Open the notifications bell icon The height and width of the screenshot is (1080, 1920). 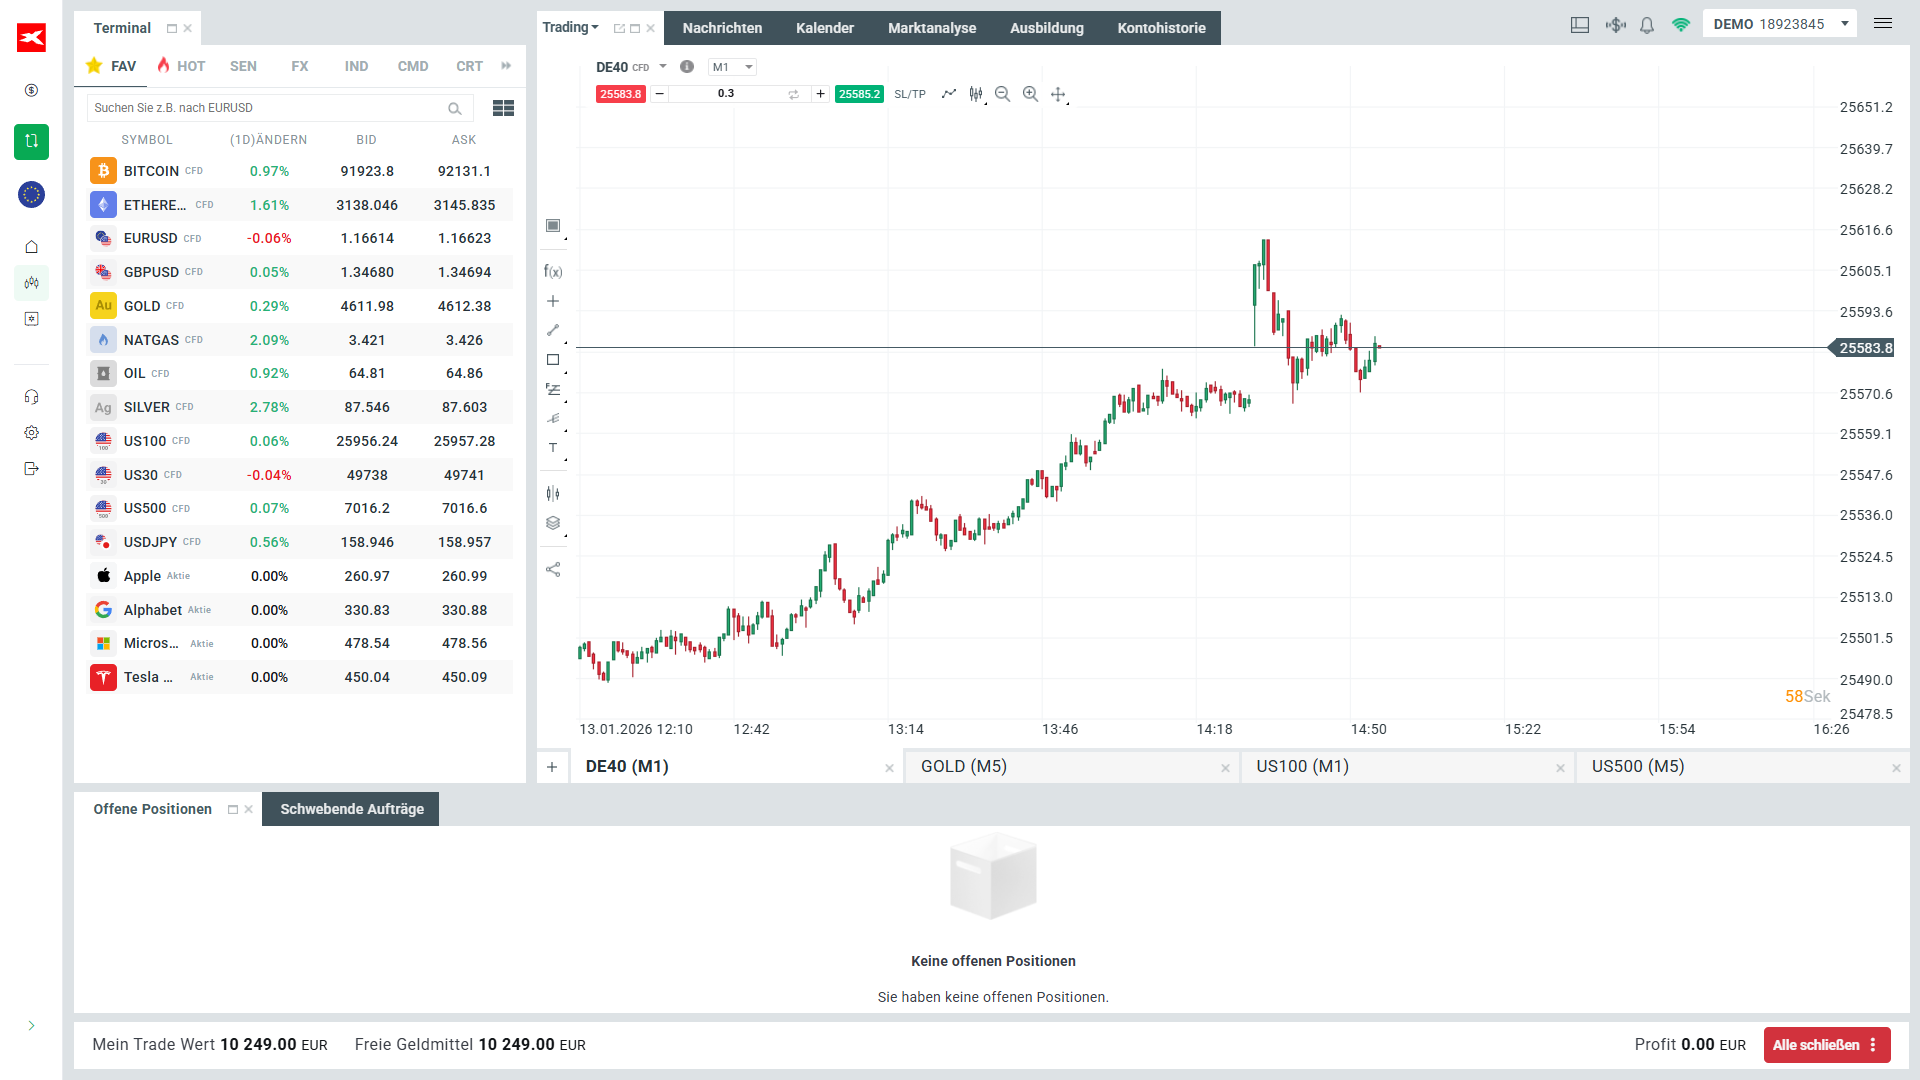[x=1647, y=25]
